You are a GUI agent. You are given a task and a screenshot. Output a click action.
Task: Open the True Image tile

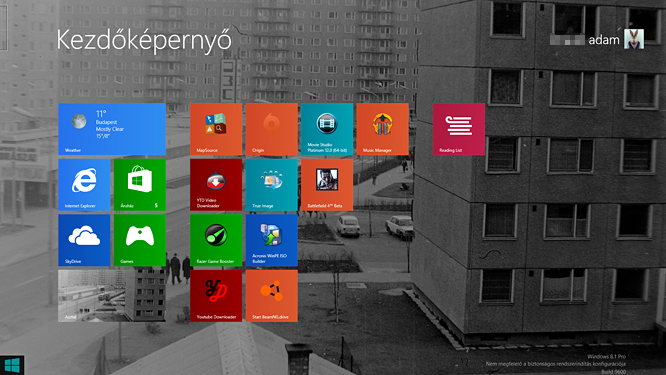pyautogui.click(x=272, y=185)
